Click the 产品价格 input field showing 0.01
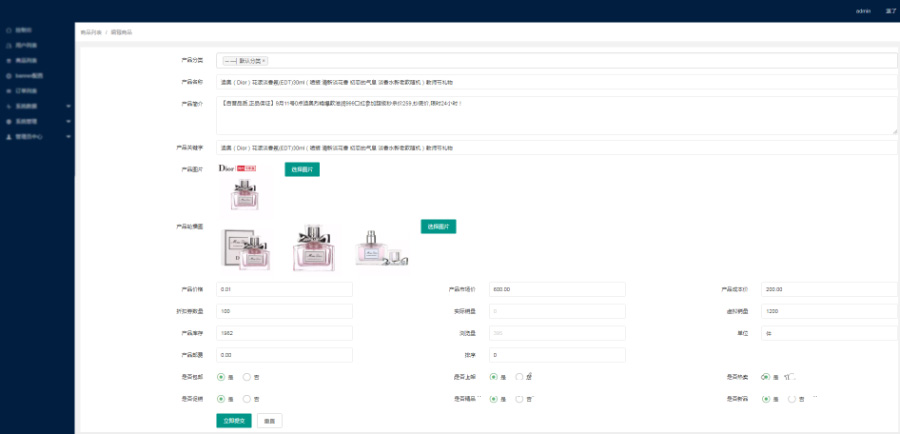900x434 pixels. (x=284, y=289)
